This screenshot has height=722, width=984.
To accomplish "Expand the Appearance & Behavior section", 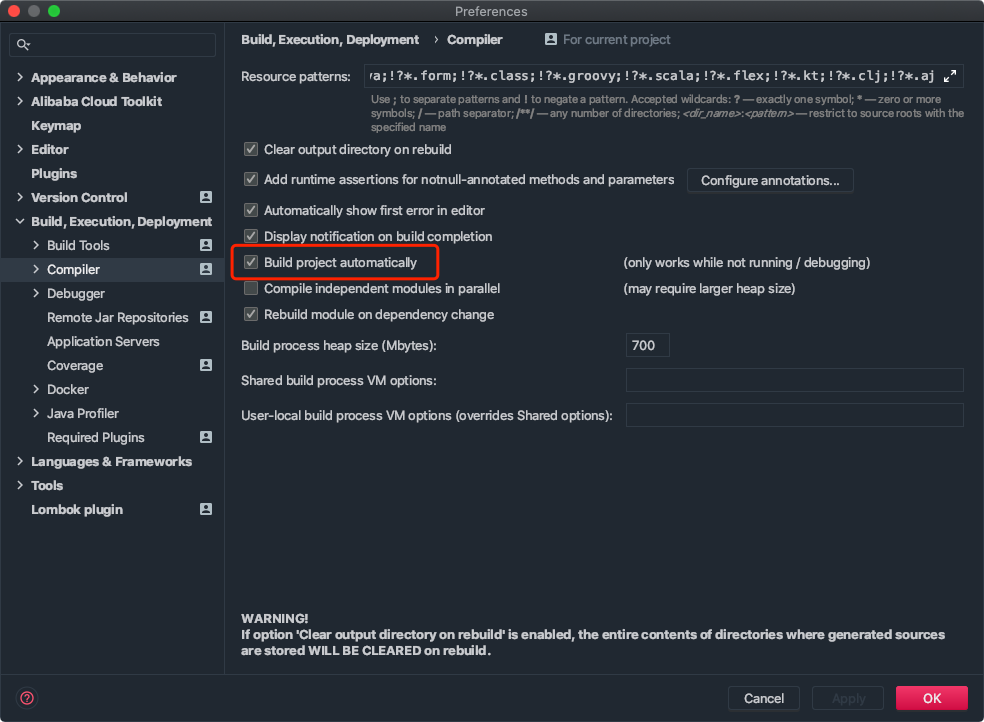I will coord(21,77).
